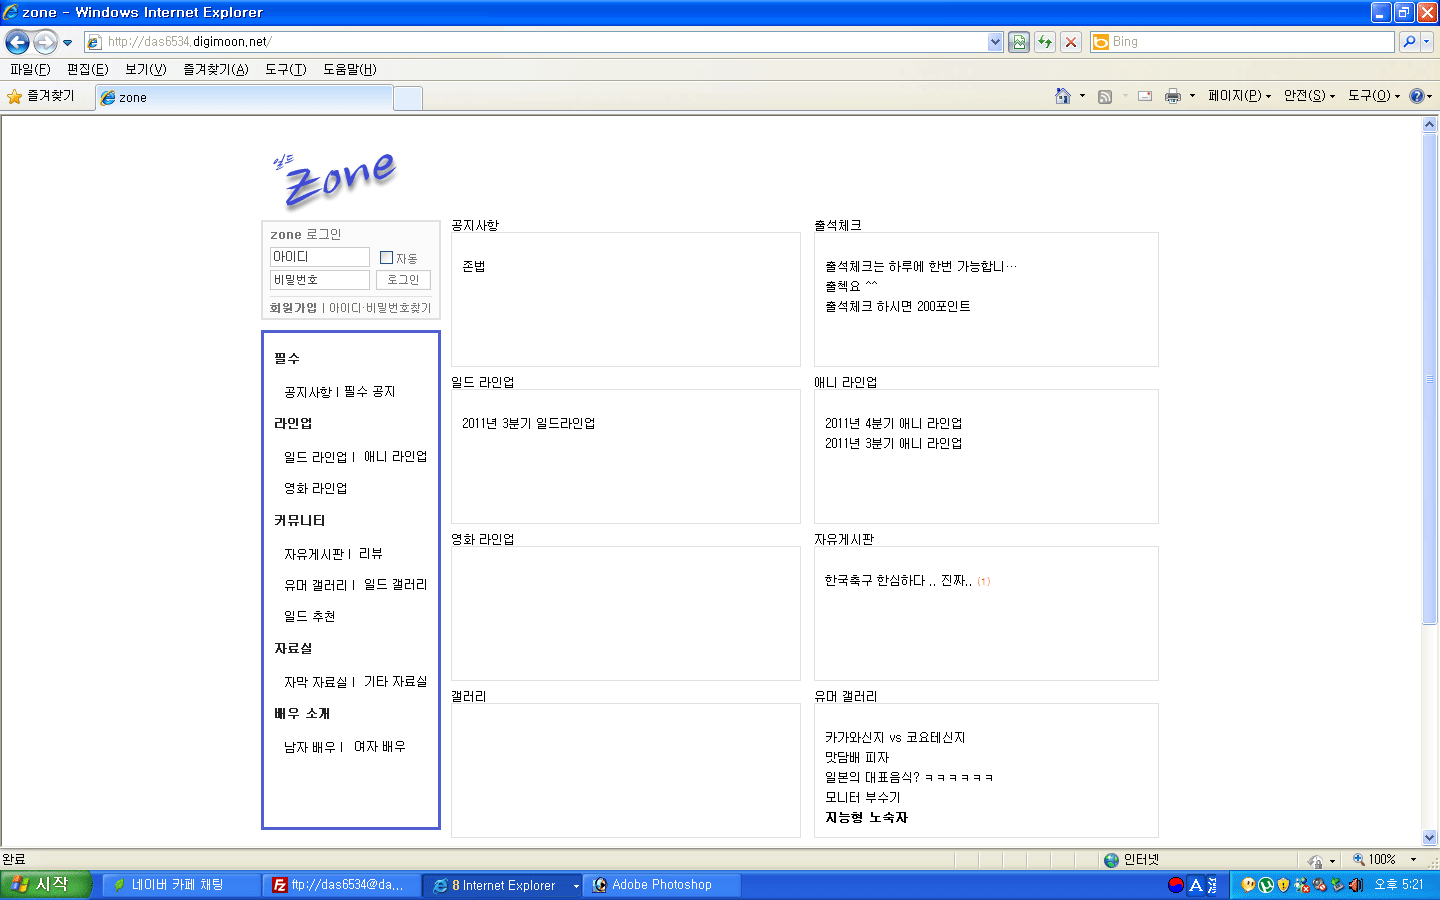
Task: Click the RSS feeds icon
Action: [1105, 96]
